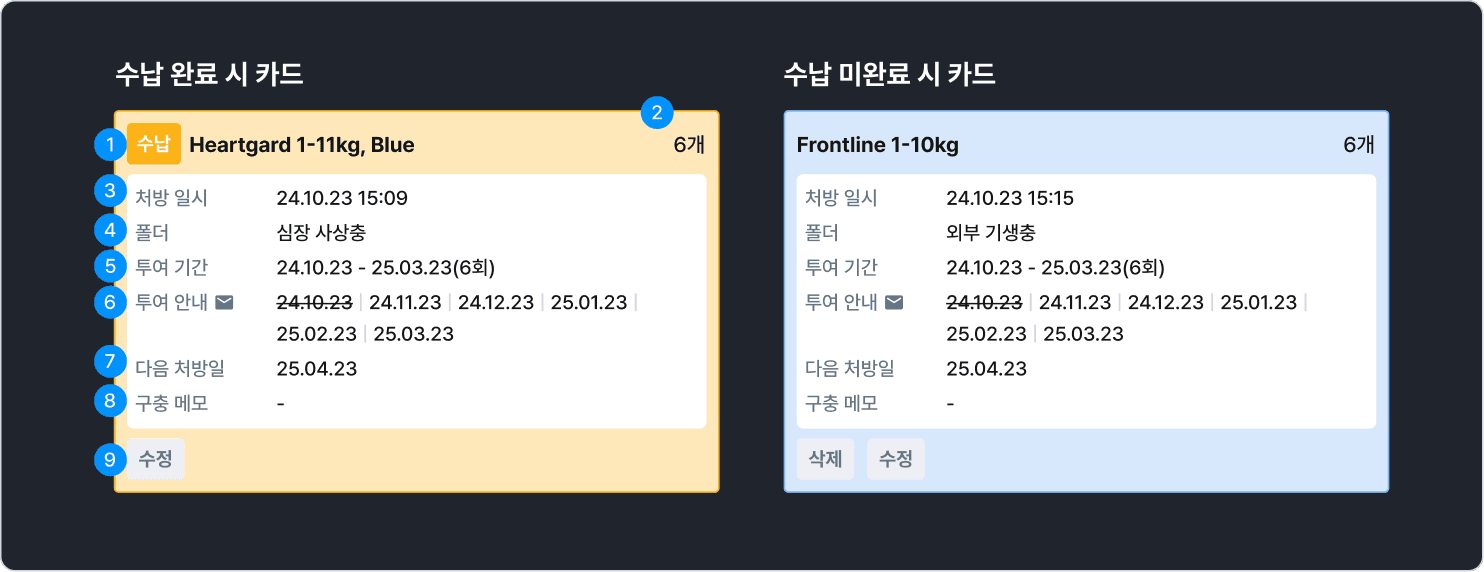
Task: Click 6개 quantity in Frontline card
Action: [1359, 145]
